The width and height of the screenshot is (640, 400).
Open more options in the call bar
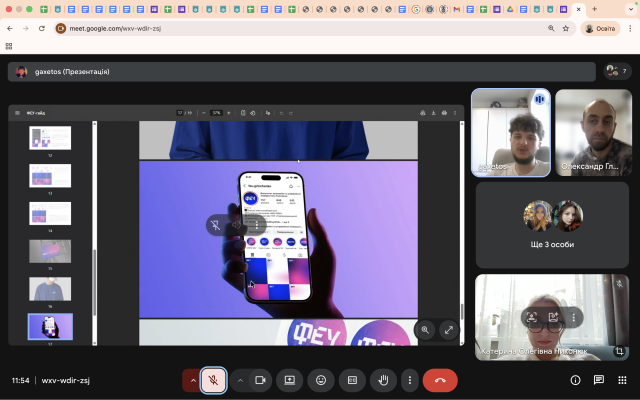[x=408, y=380]
